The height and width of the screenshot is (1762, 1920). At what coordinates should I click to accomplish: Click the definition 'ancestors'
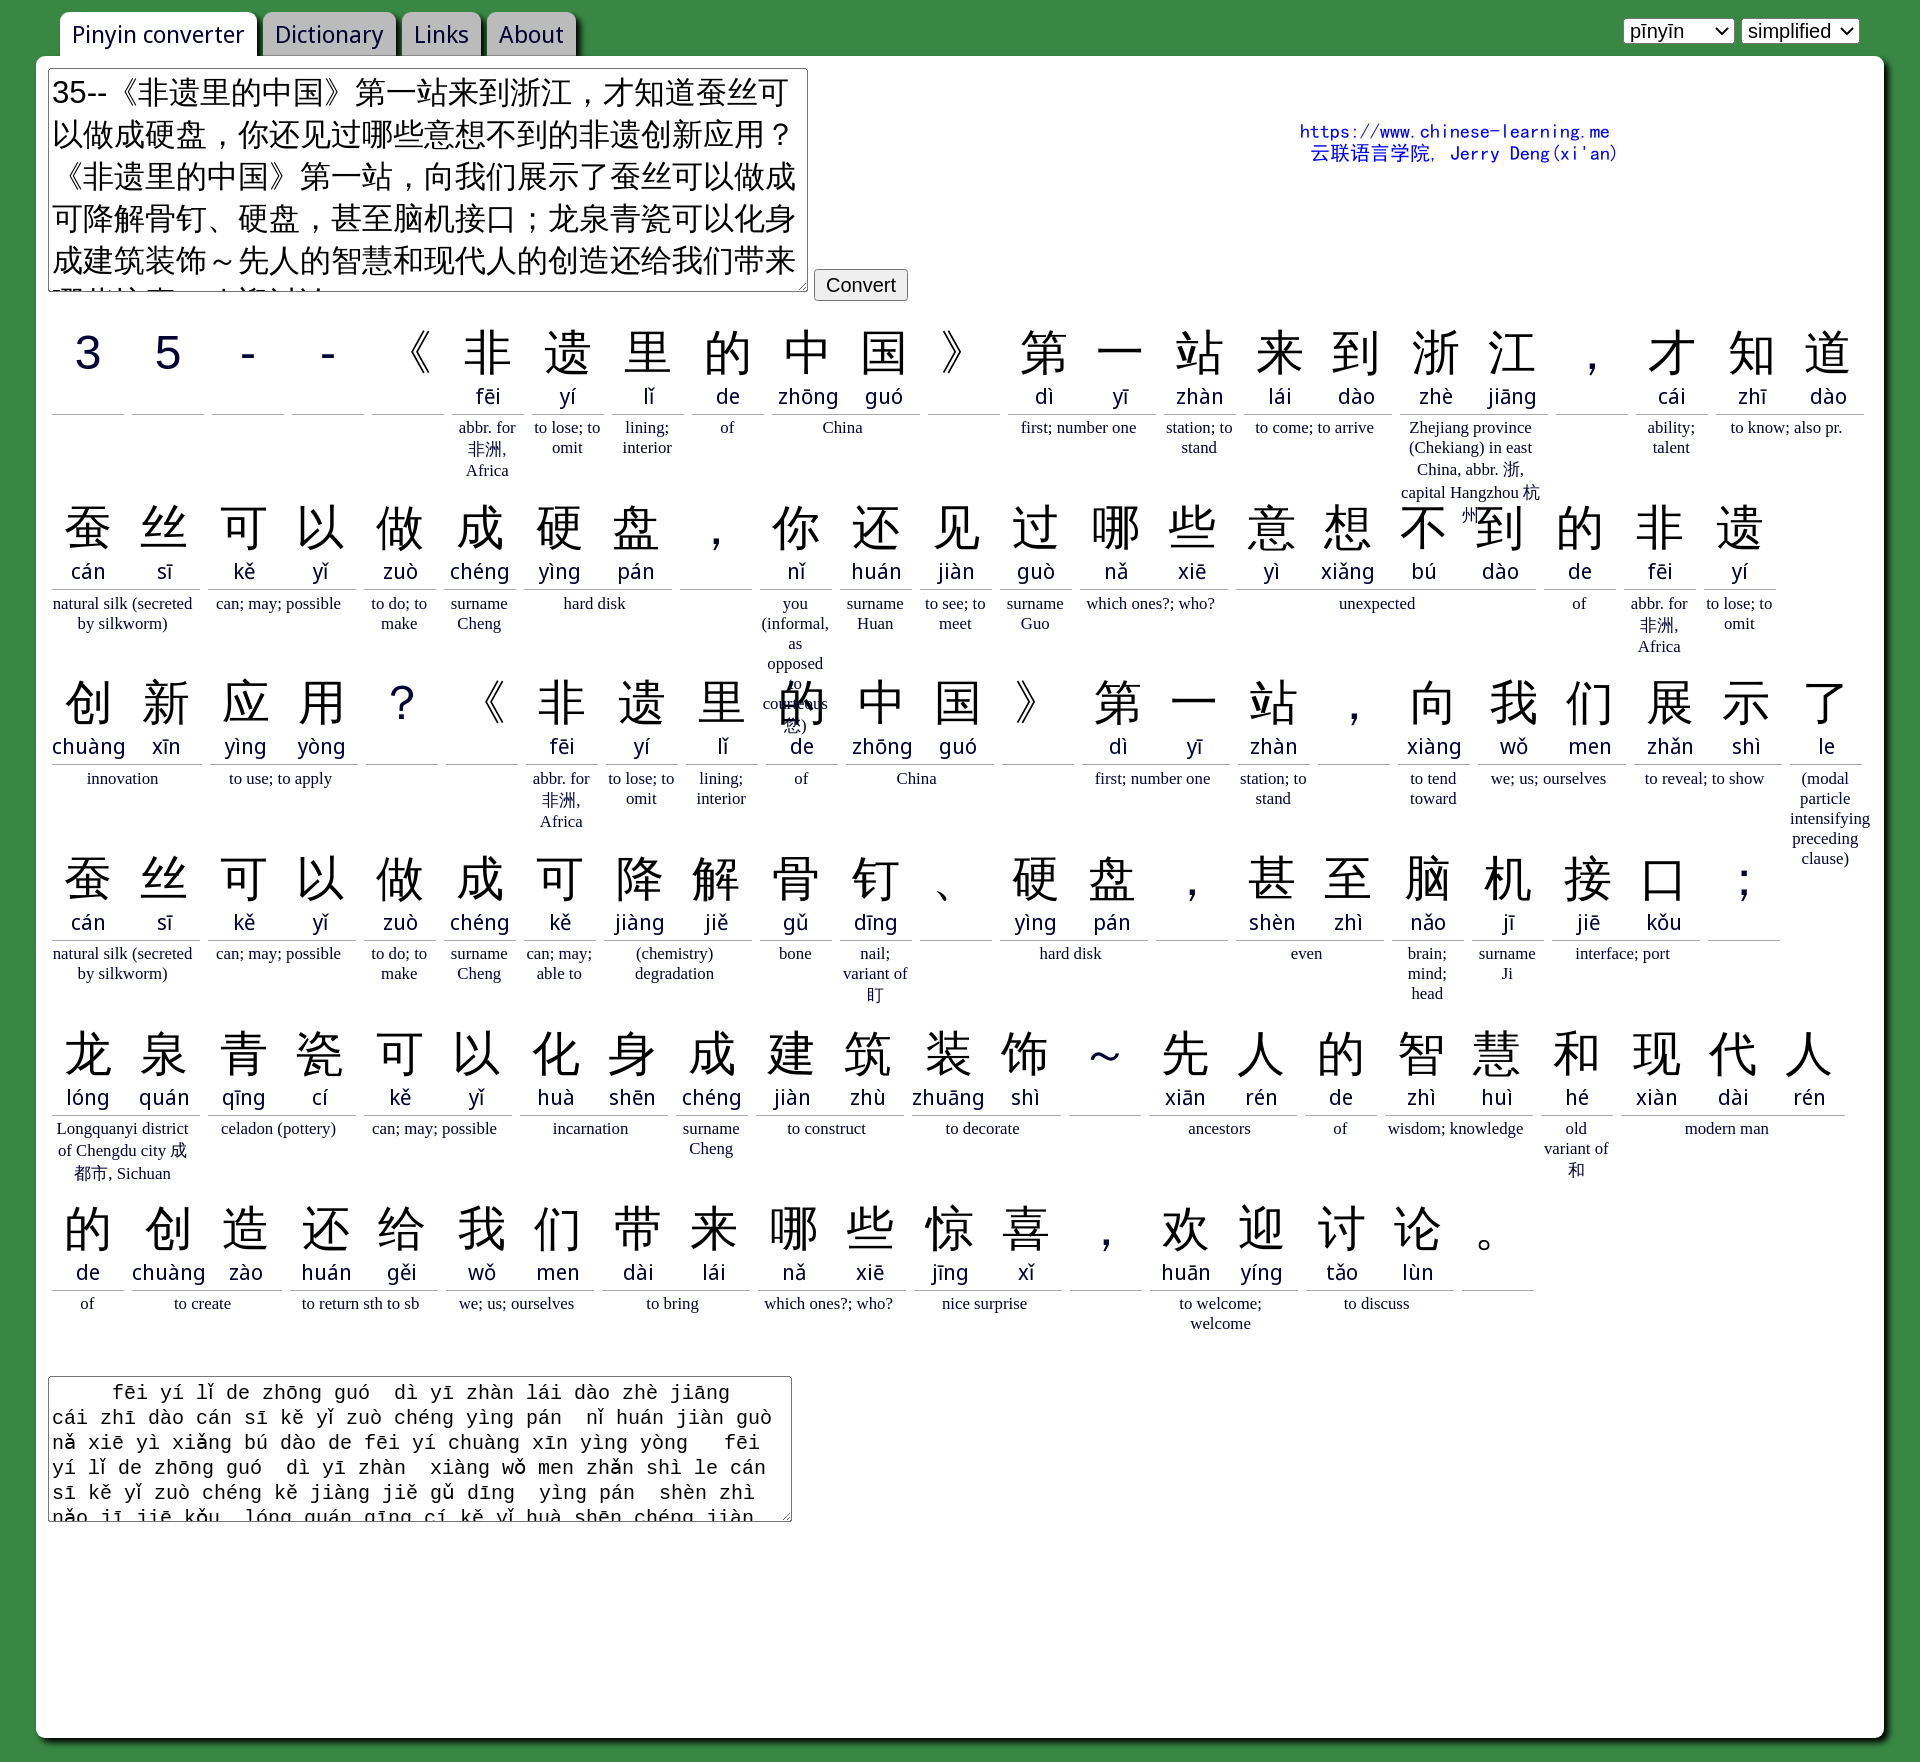tap(1219, 1128)
